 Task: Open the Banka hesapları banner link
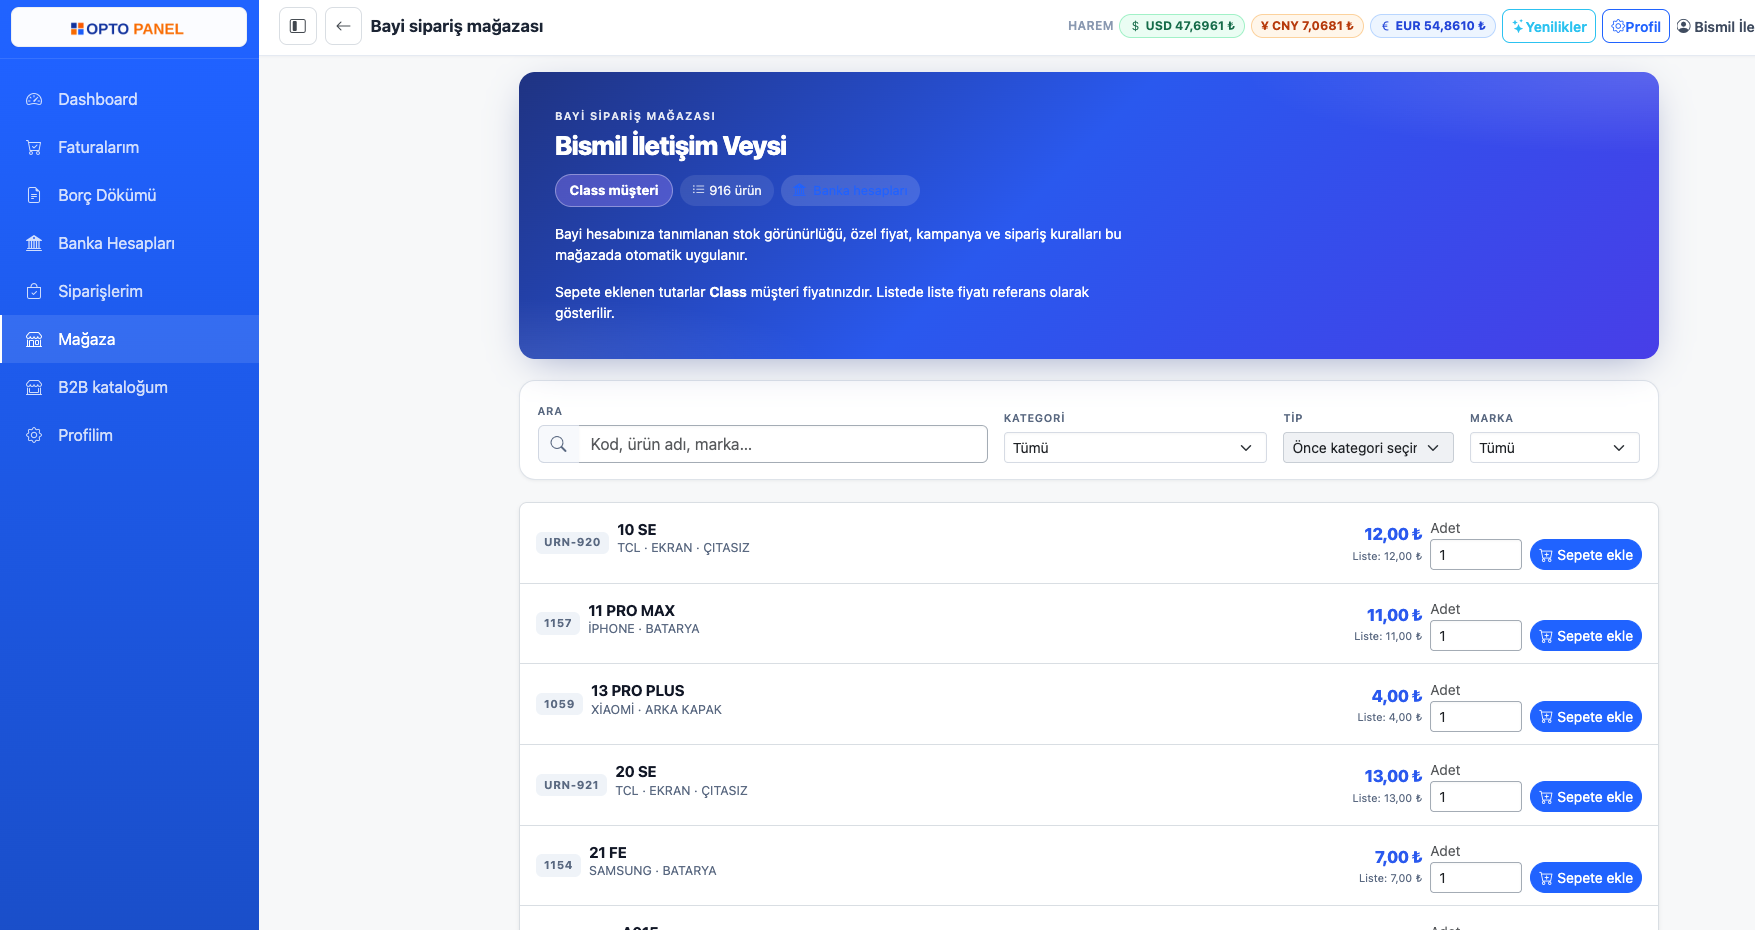click(850, 190)
